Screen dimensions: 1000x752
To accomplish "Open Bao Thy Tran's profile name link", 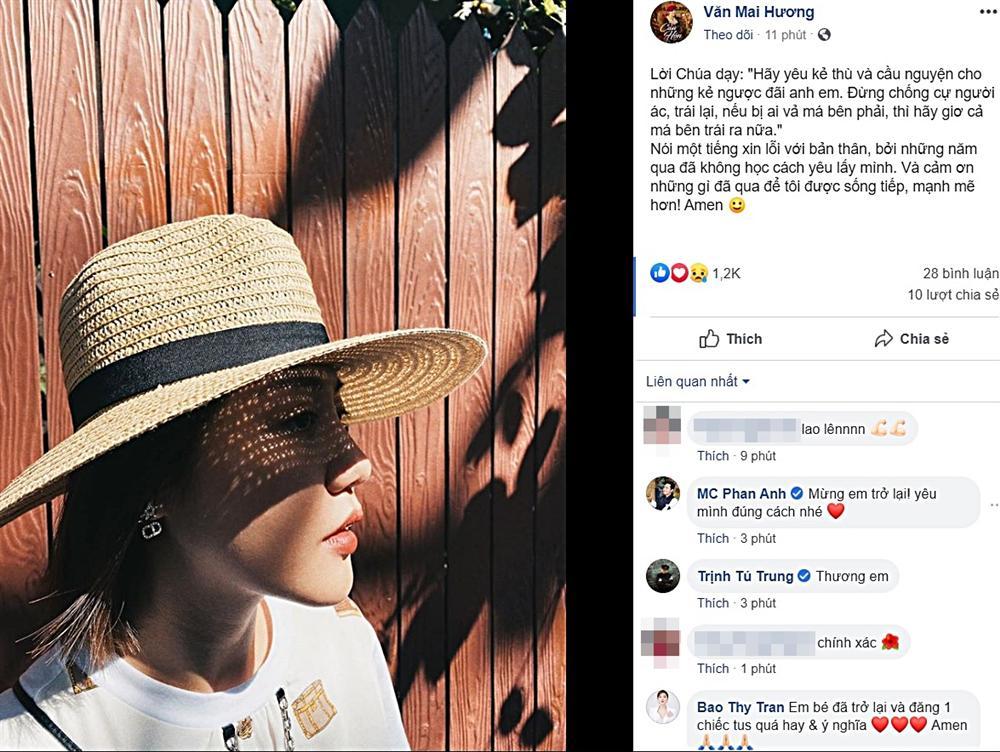I will pyautogui.click(x=741, y=707).
